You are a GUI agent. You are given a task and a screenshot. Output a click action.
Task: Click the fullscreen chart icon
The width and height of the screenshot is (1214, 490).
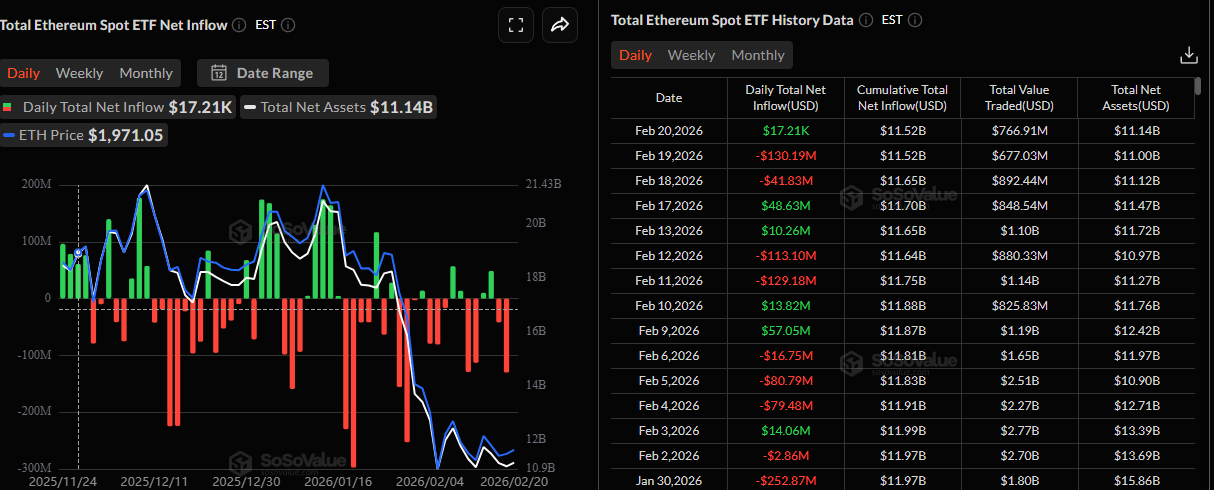click(517, 25)
